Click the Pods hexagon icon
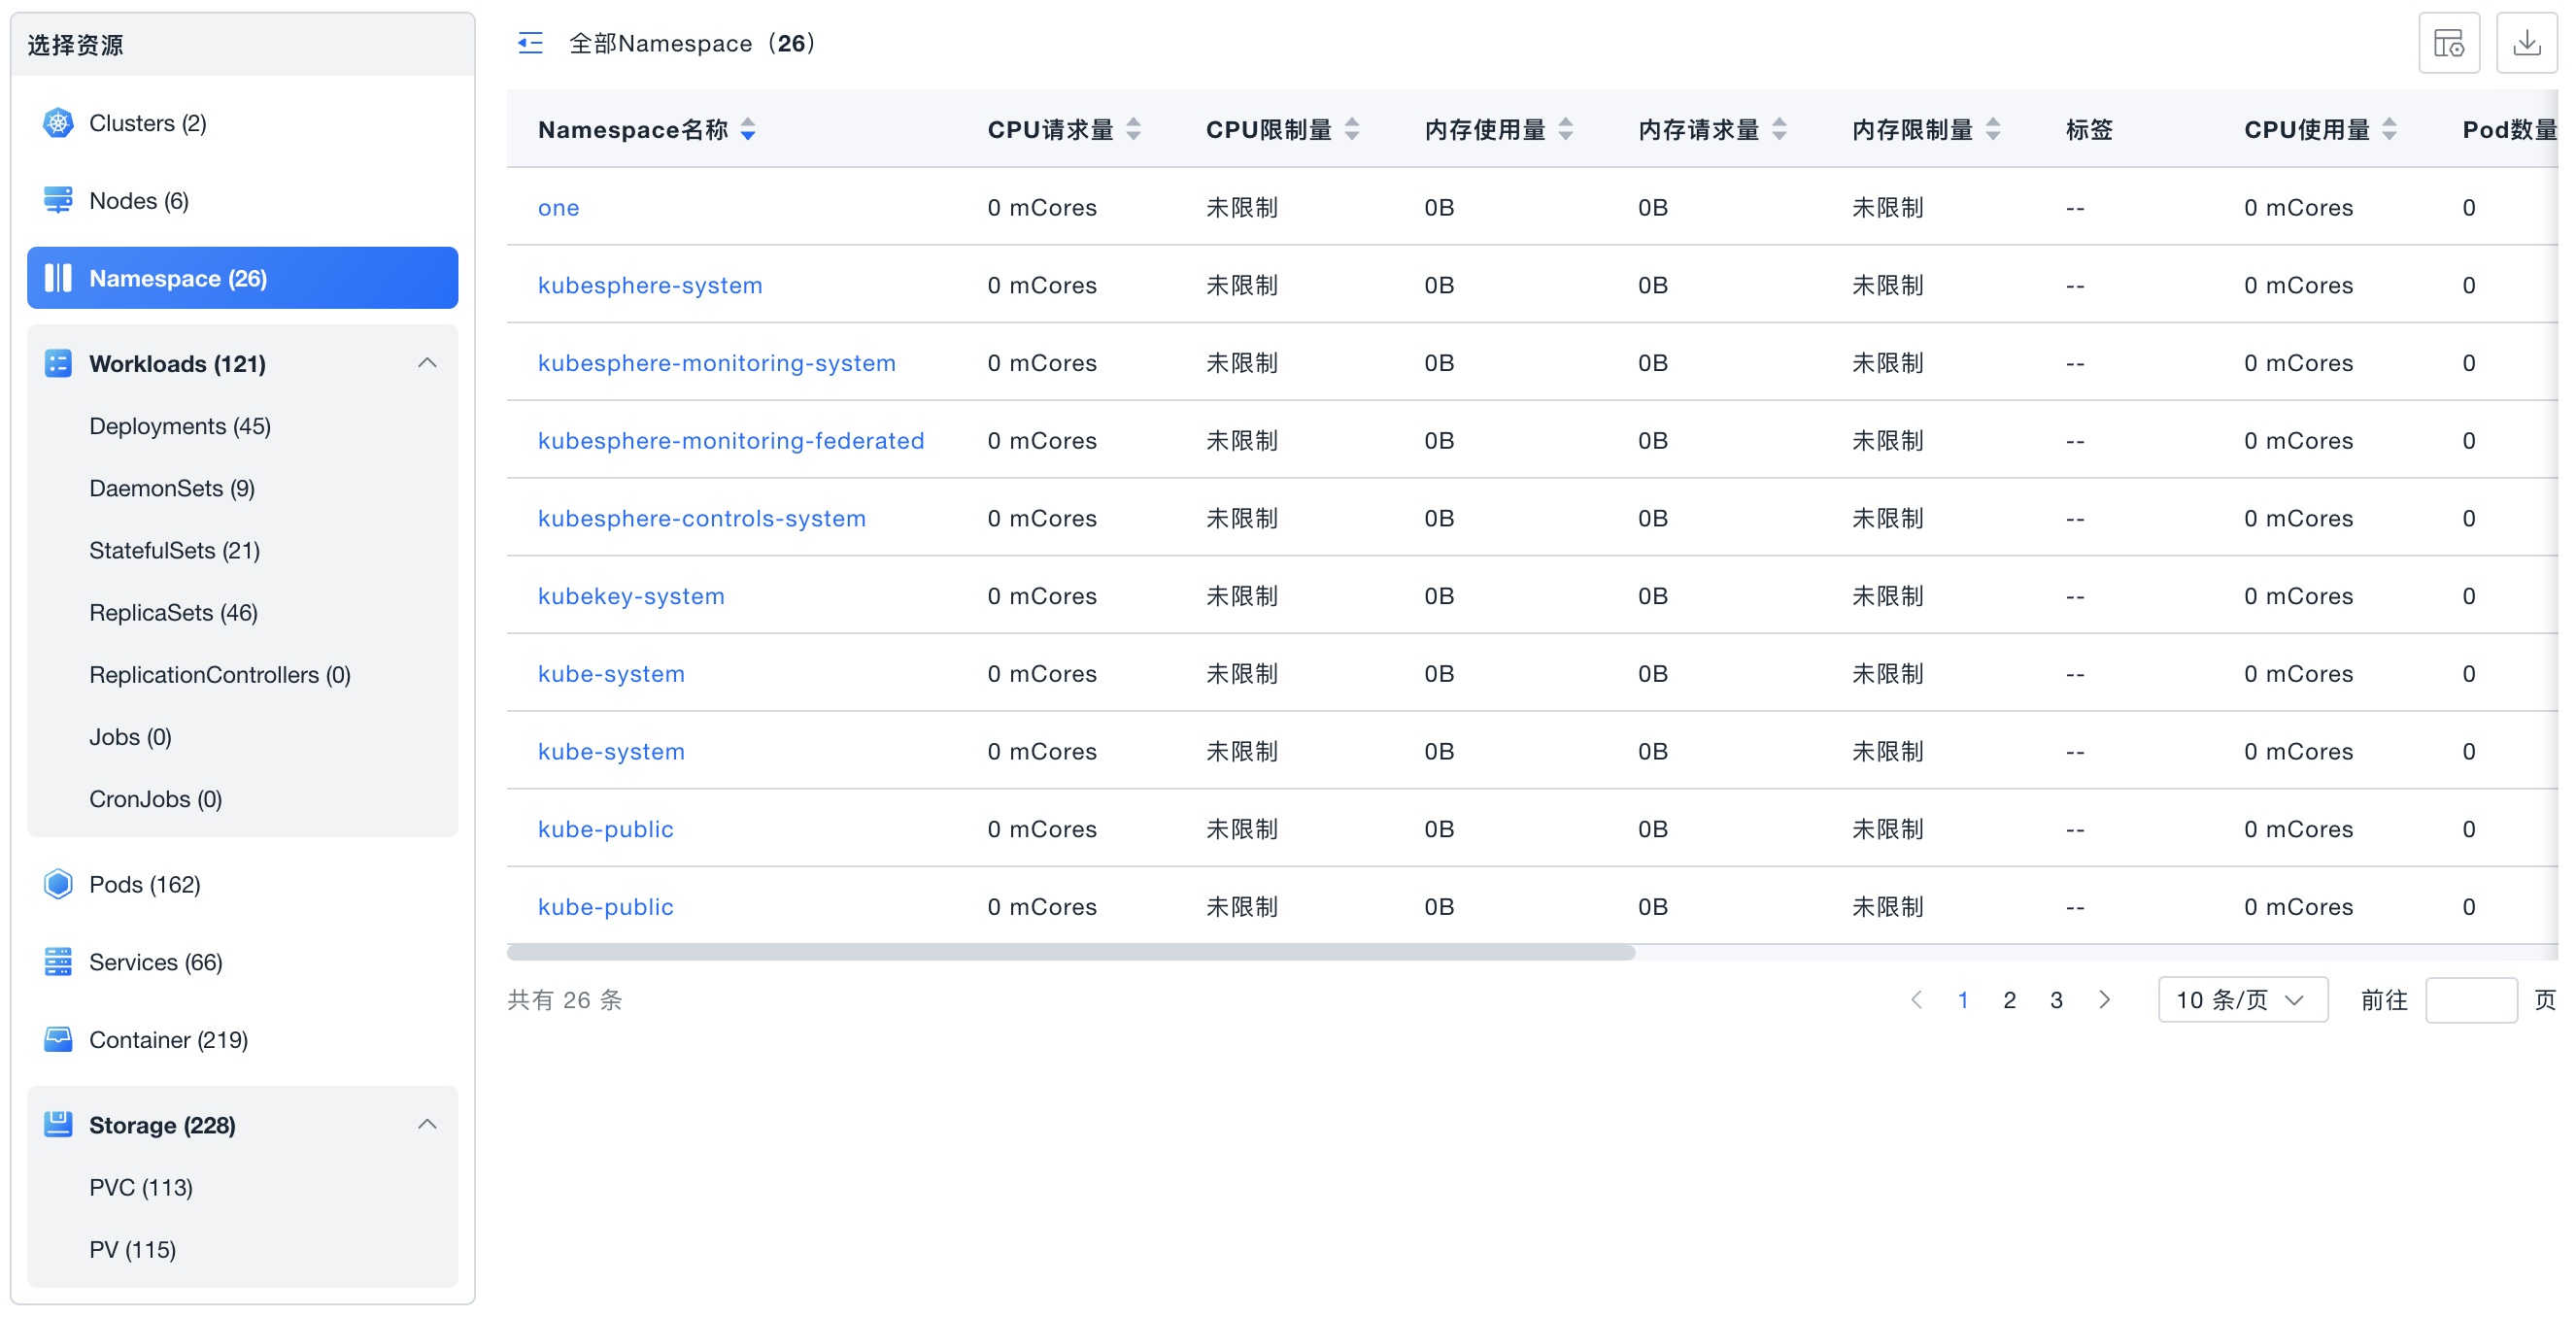2576x1317 pixels. (x=58, y=884)
